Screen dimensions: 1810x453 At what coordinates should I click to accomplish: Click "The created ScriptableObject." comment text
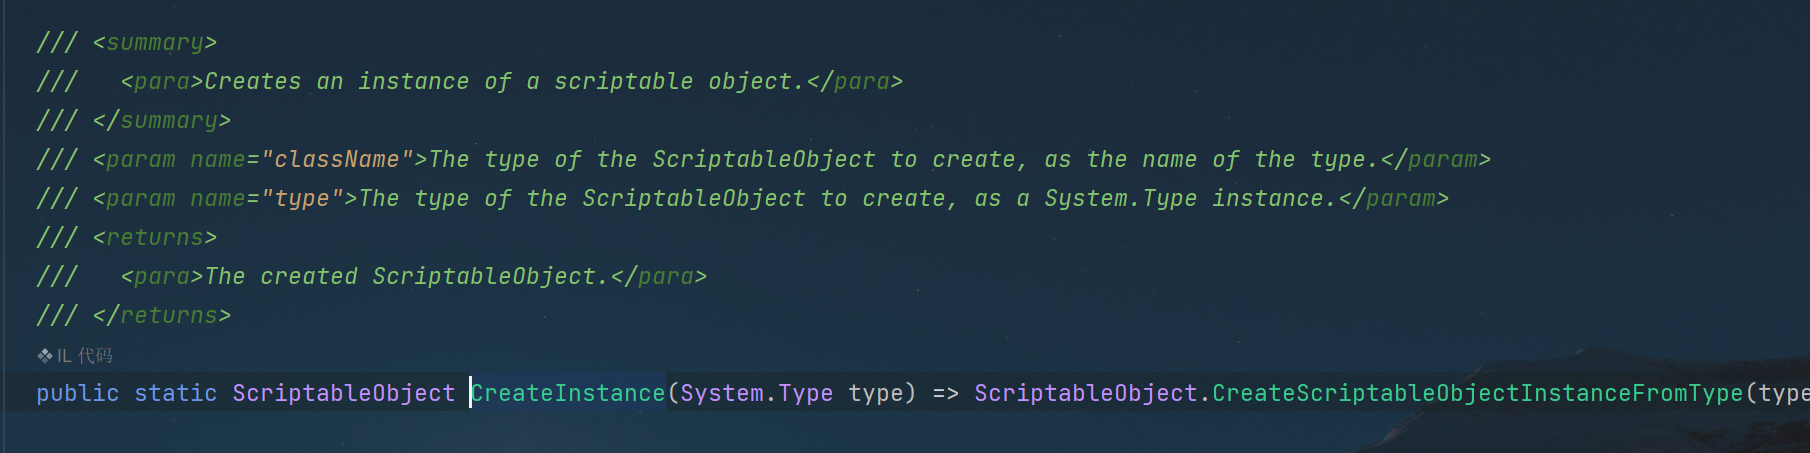point(406,277)
